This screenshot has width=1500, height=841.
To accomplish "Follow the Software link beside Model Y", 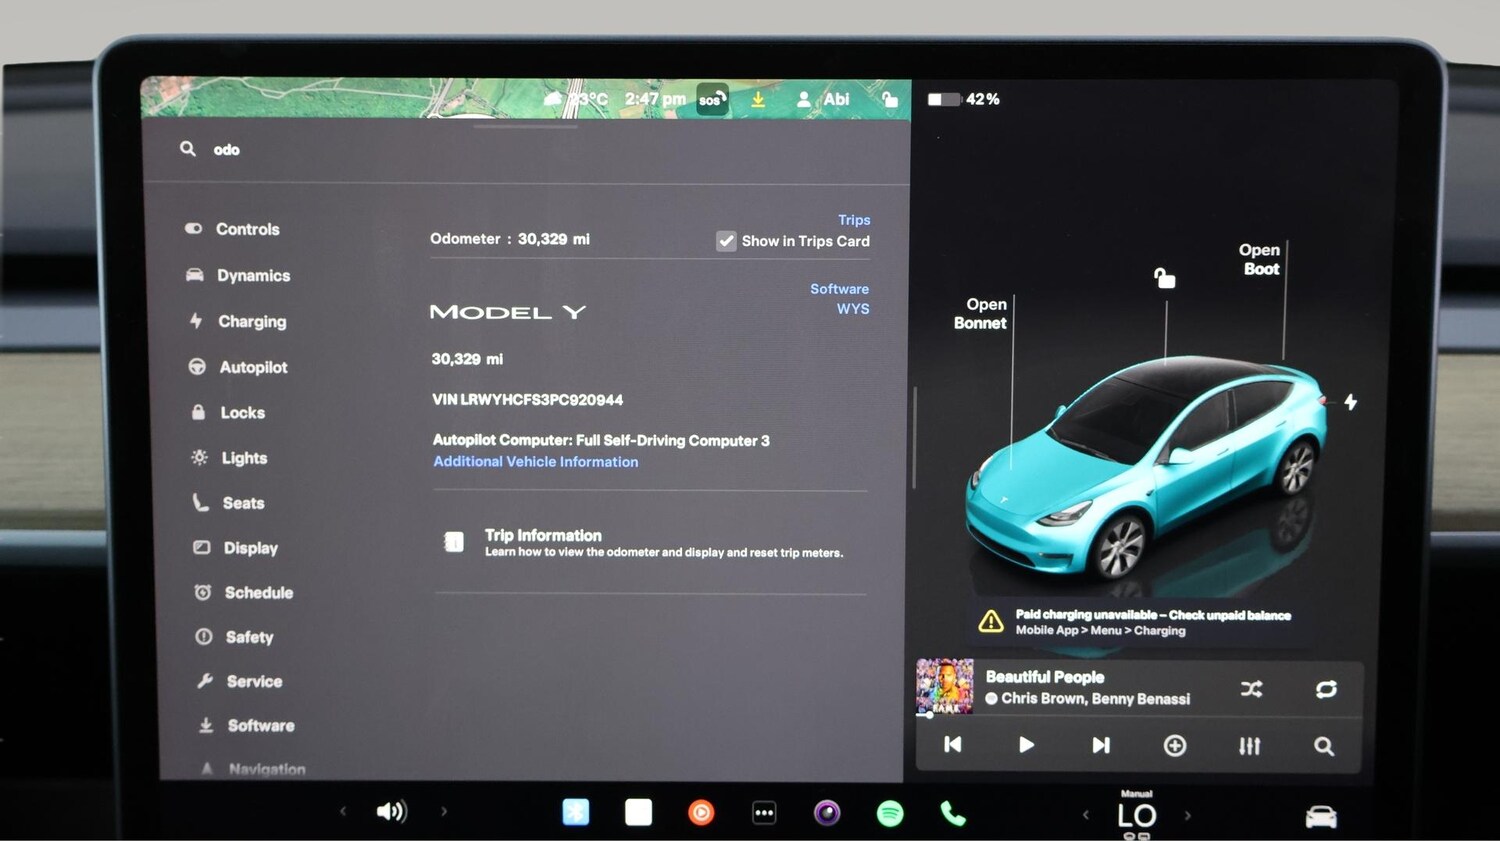I will tap(839, 289).
